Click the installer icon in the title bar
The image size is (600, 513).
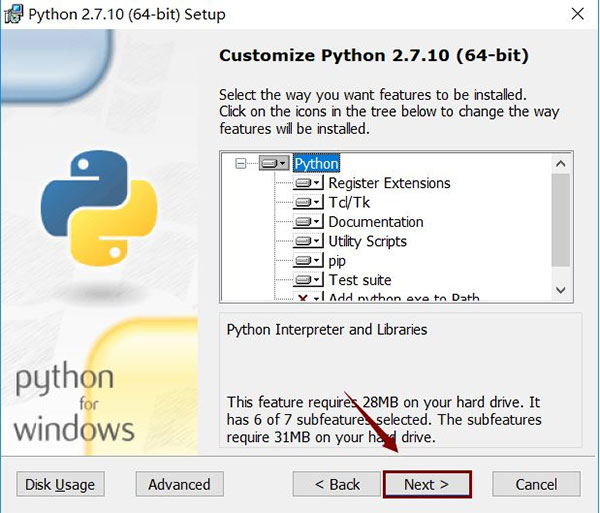[x=13, y=14]
